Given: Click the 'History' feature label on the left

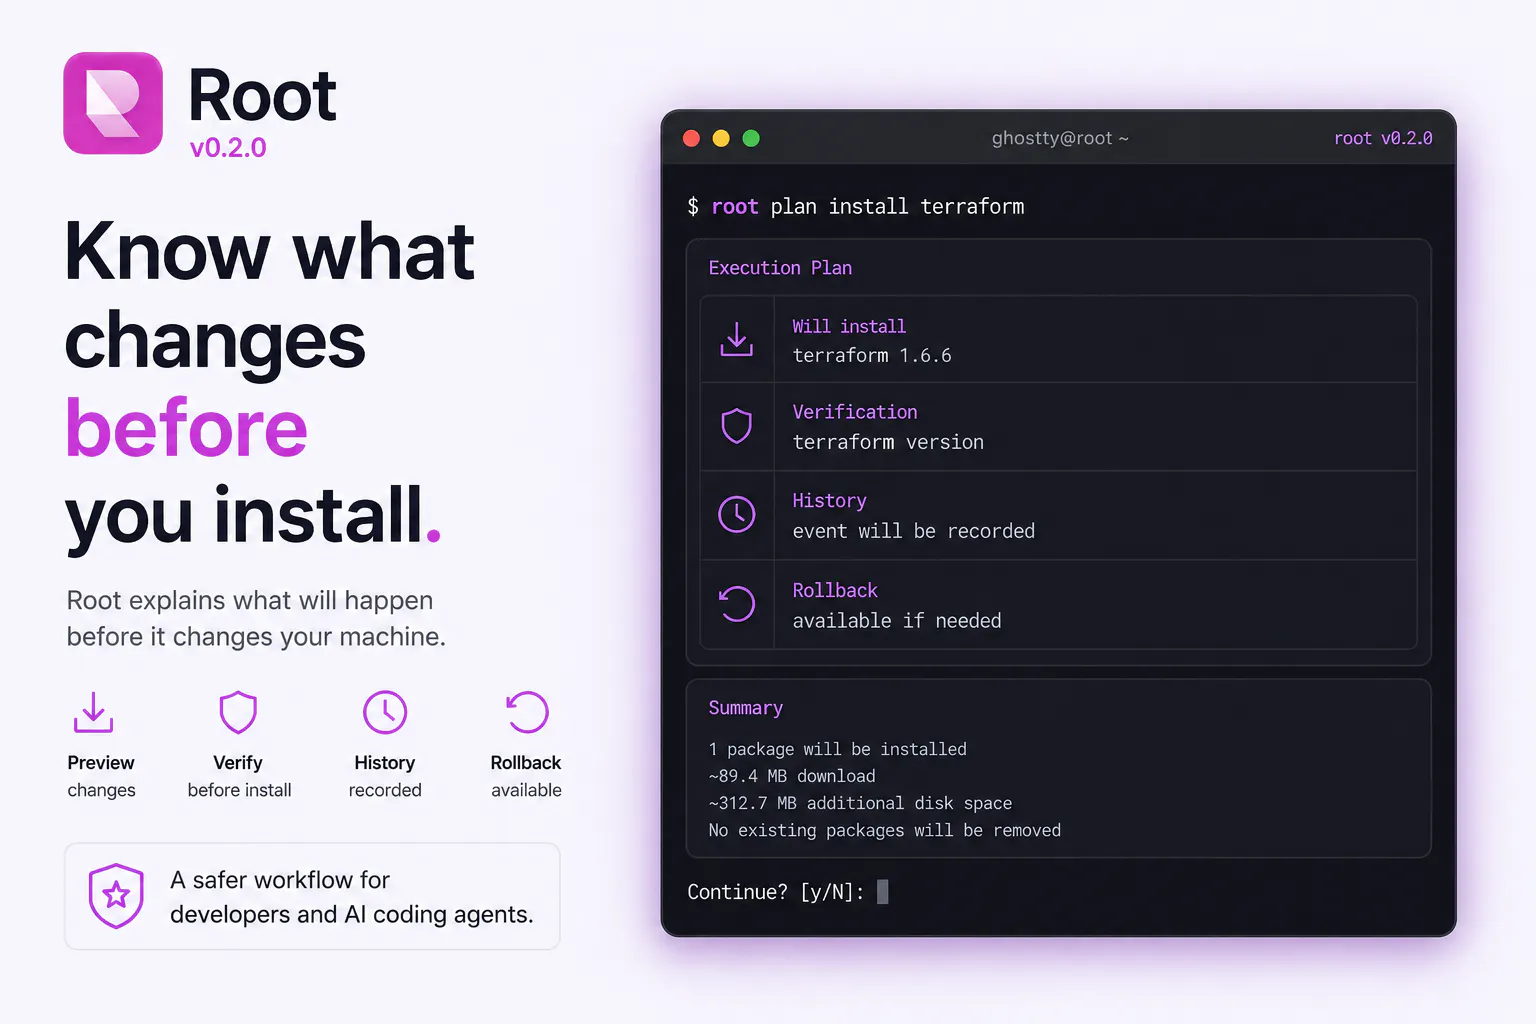Looking at the screenshot, I should pos(385,763).
